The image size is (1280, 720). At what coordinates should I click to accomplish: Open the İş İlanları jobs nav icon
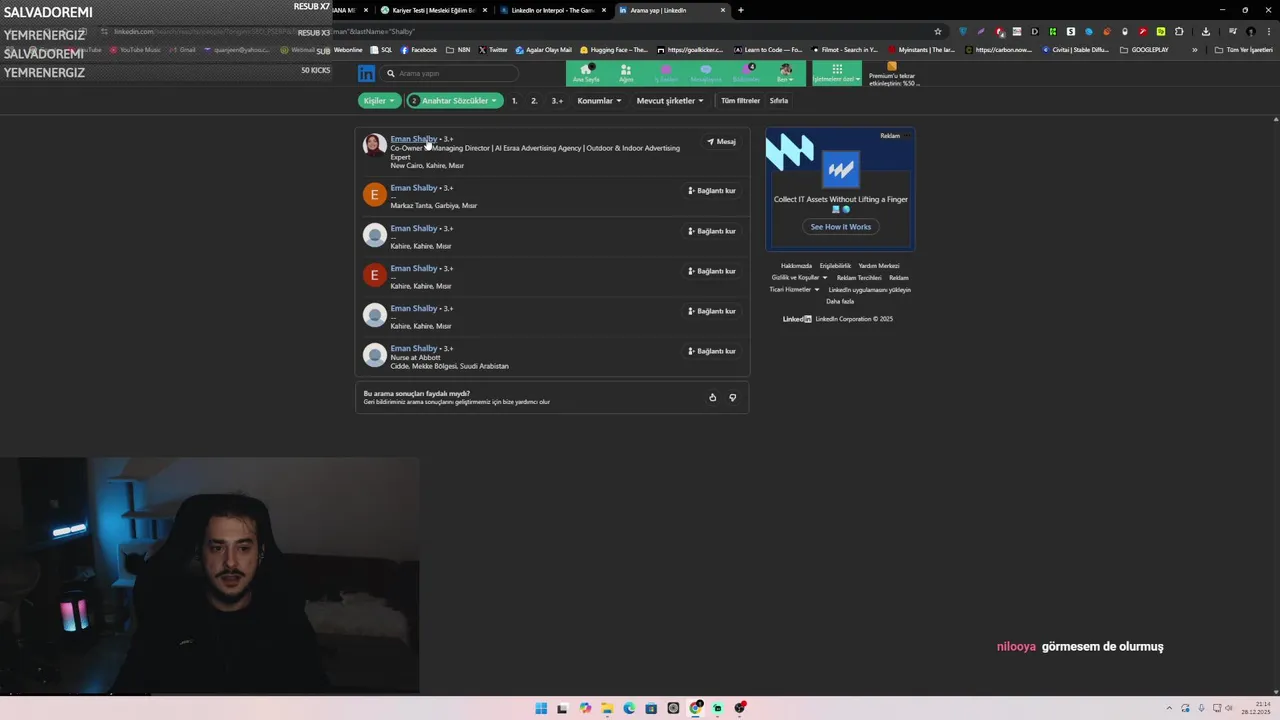[666, 73]
